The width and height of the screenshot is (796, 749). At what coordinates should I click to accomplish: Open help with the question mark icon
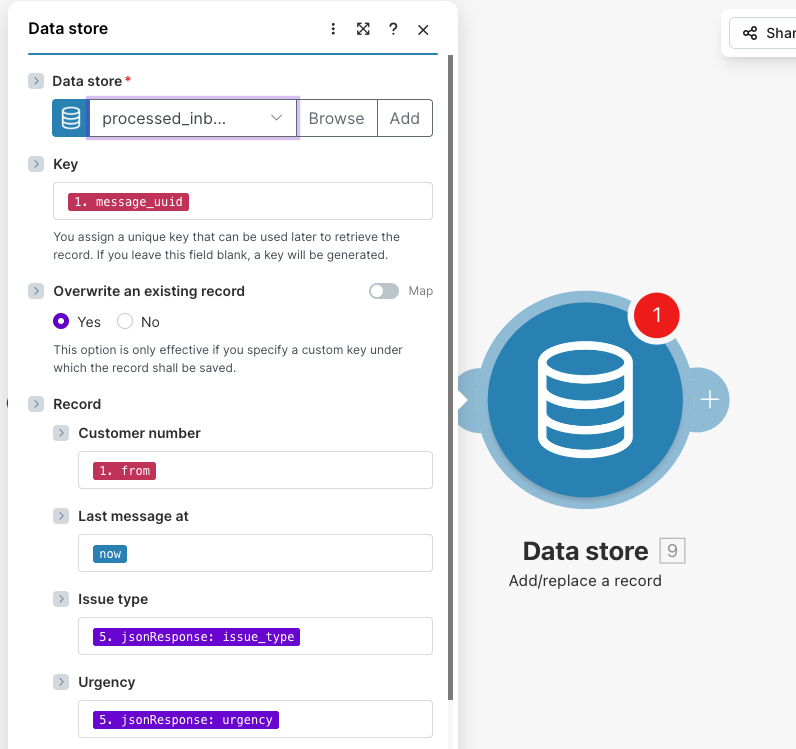coord(393,29)
